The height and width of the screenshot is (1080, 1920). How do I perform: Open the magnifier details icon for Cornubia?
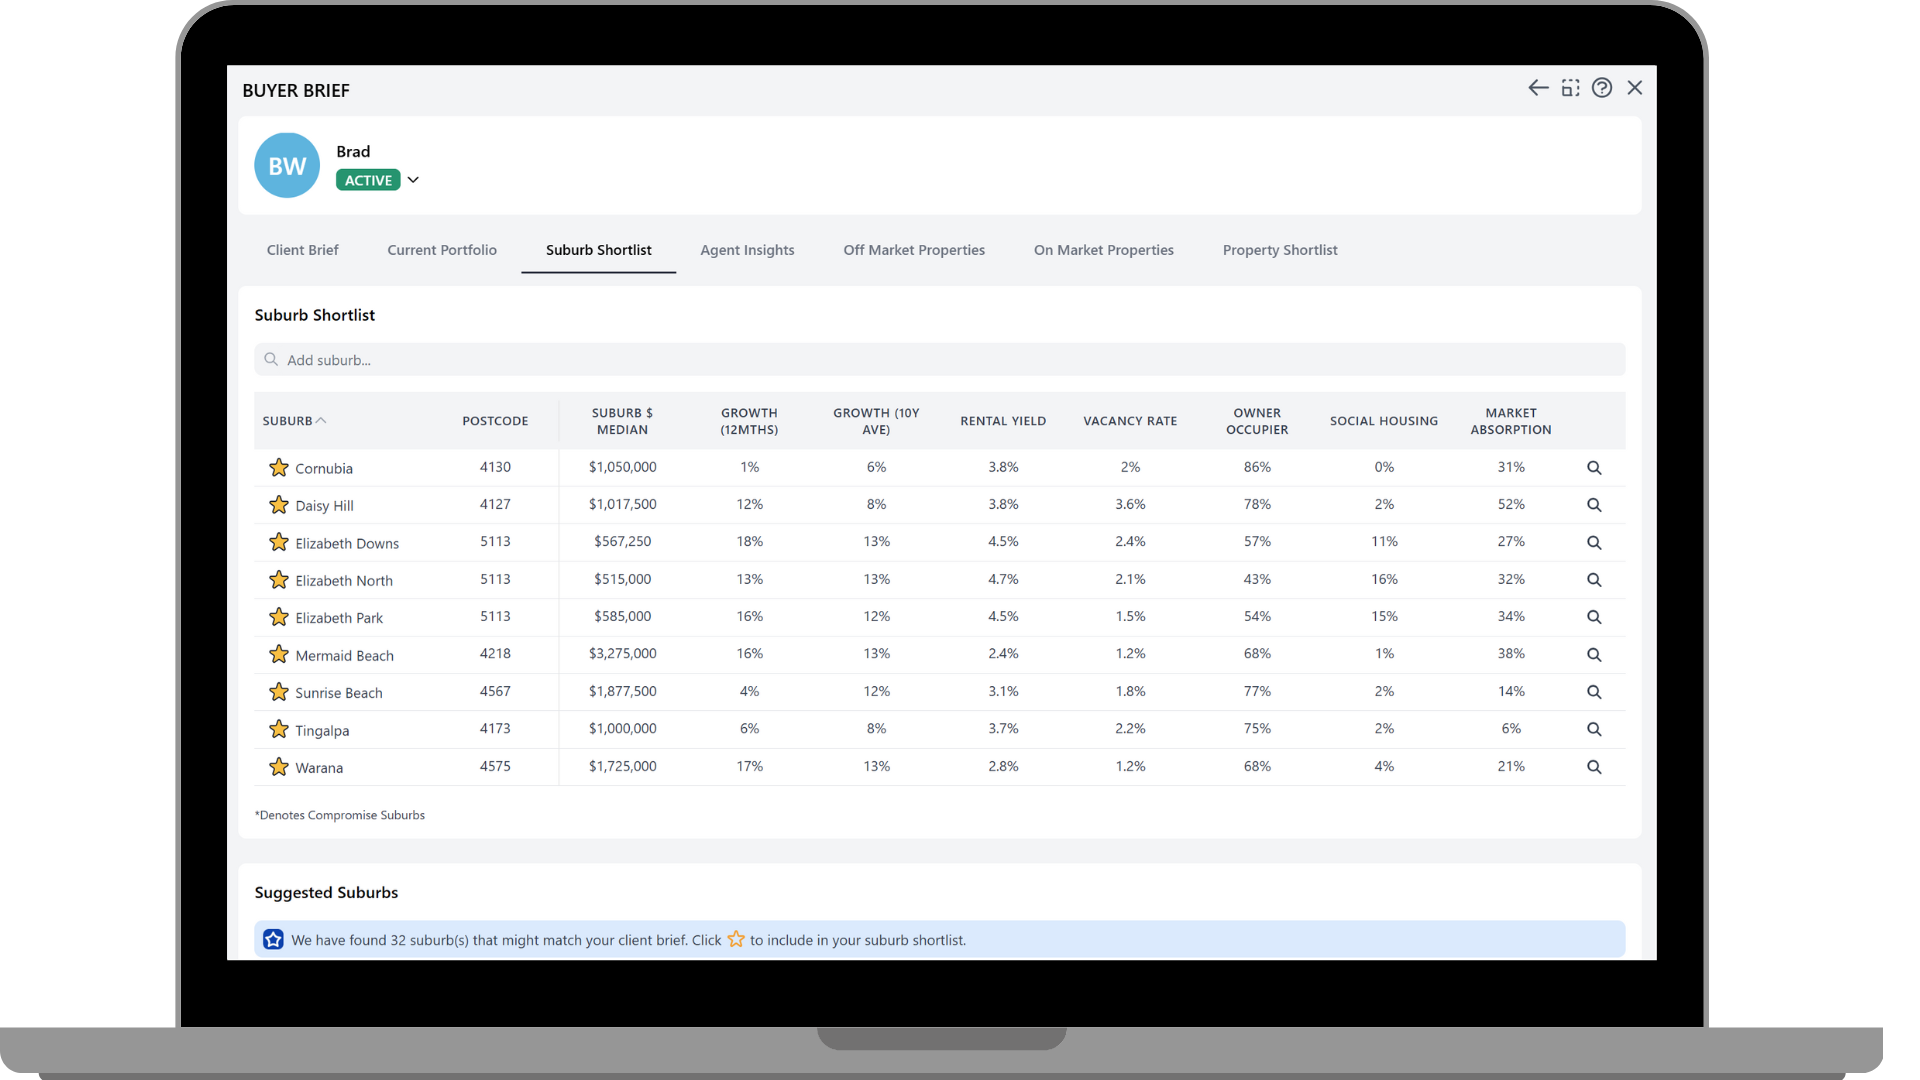point(1594,468)
